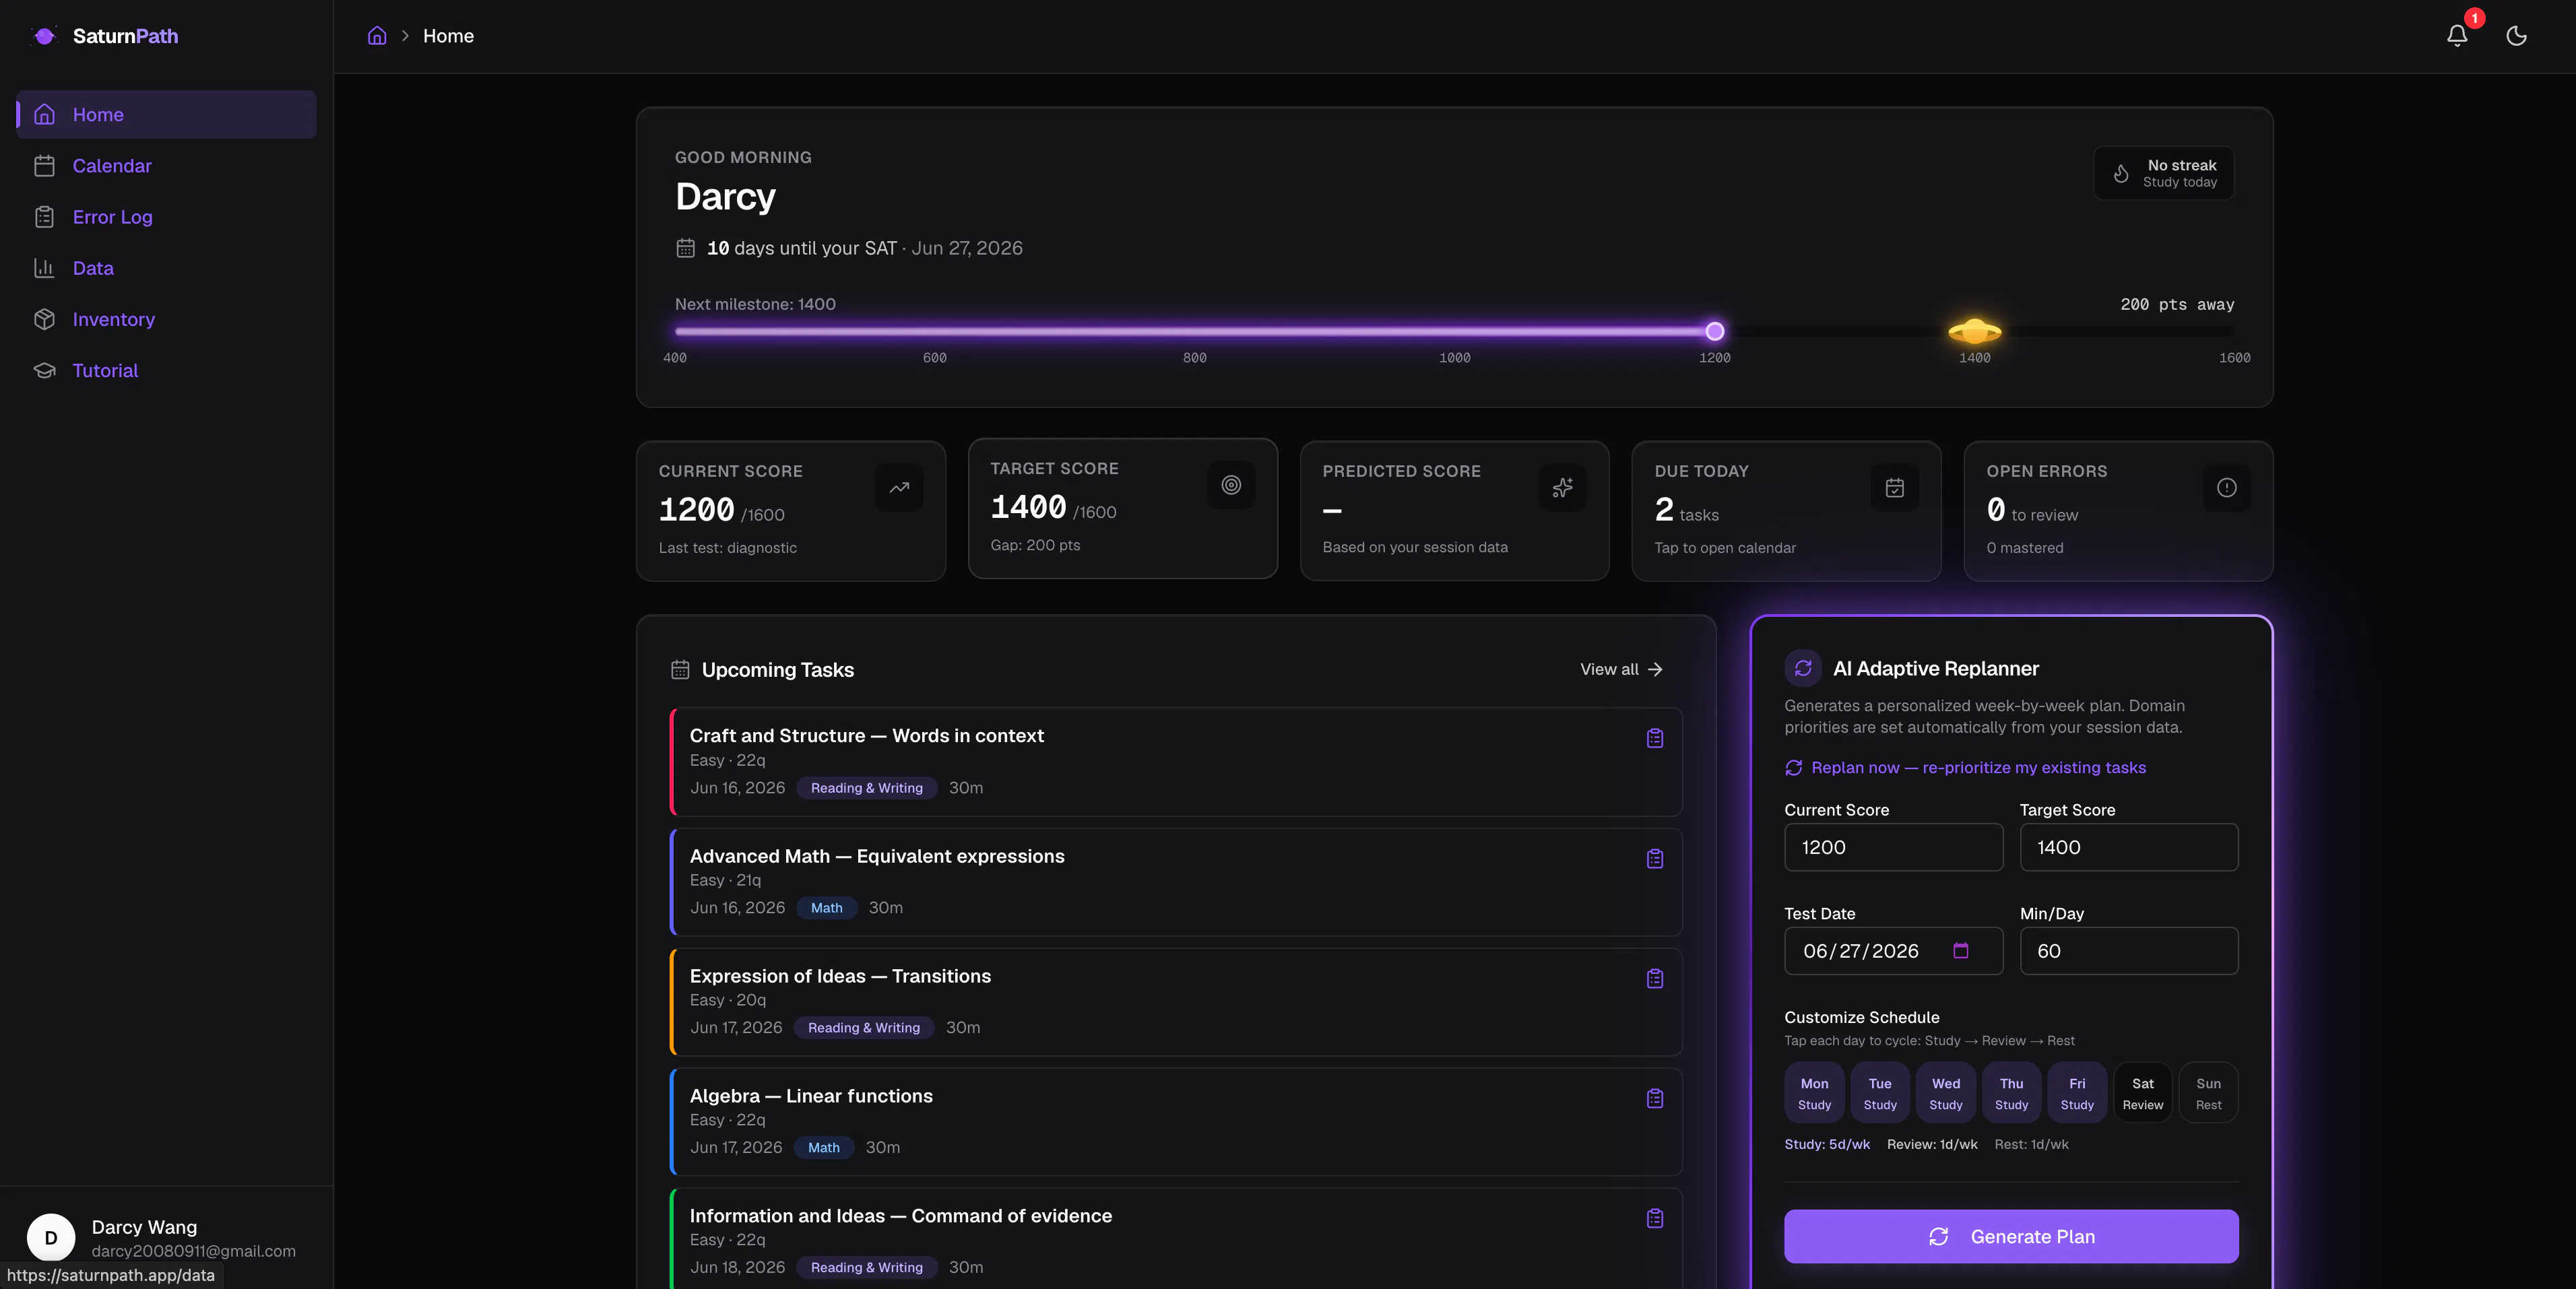Open the Darcy Wang profile area
This screenshot has width=2576, height=1289.
(x=166, y=1238)
